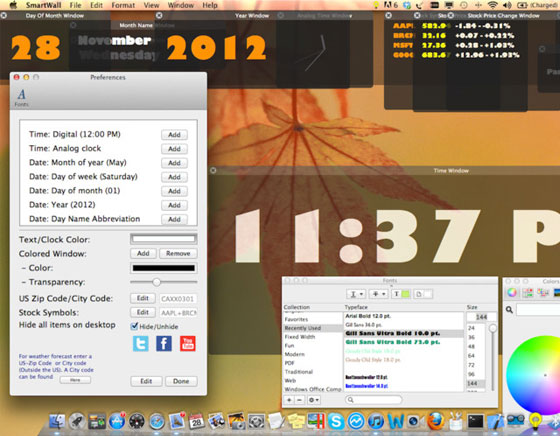Open Calendar showing 28 in Dock
The image size is (560, 436).
(196, 422)
